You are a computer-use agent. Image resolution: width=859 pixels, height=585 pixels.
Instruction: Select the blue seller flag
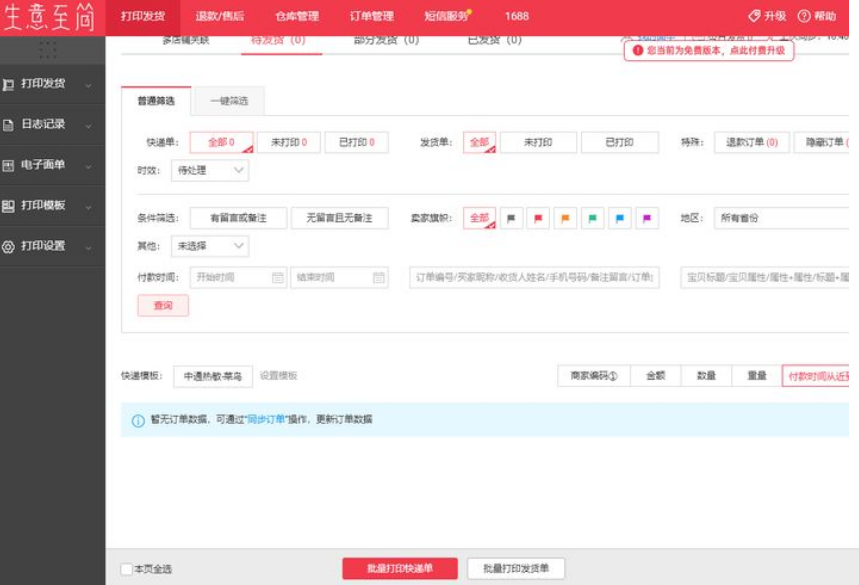(620, 218)
